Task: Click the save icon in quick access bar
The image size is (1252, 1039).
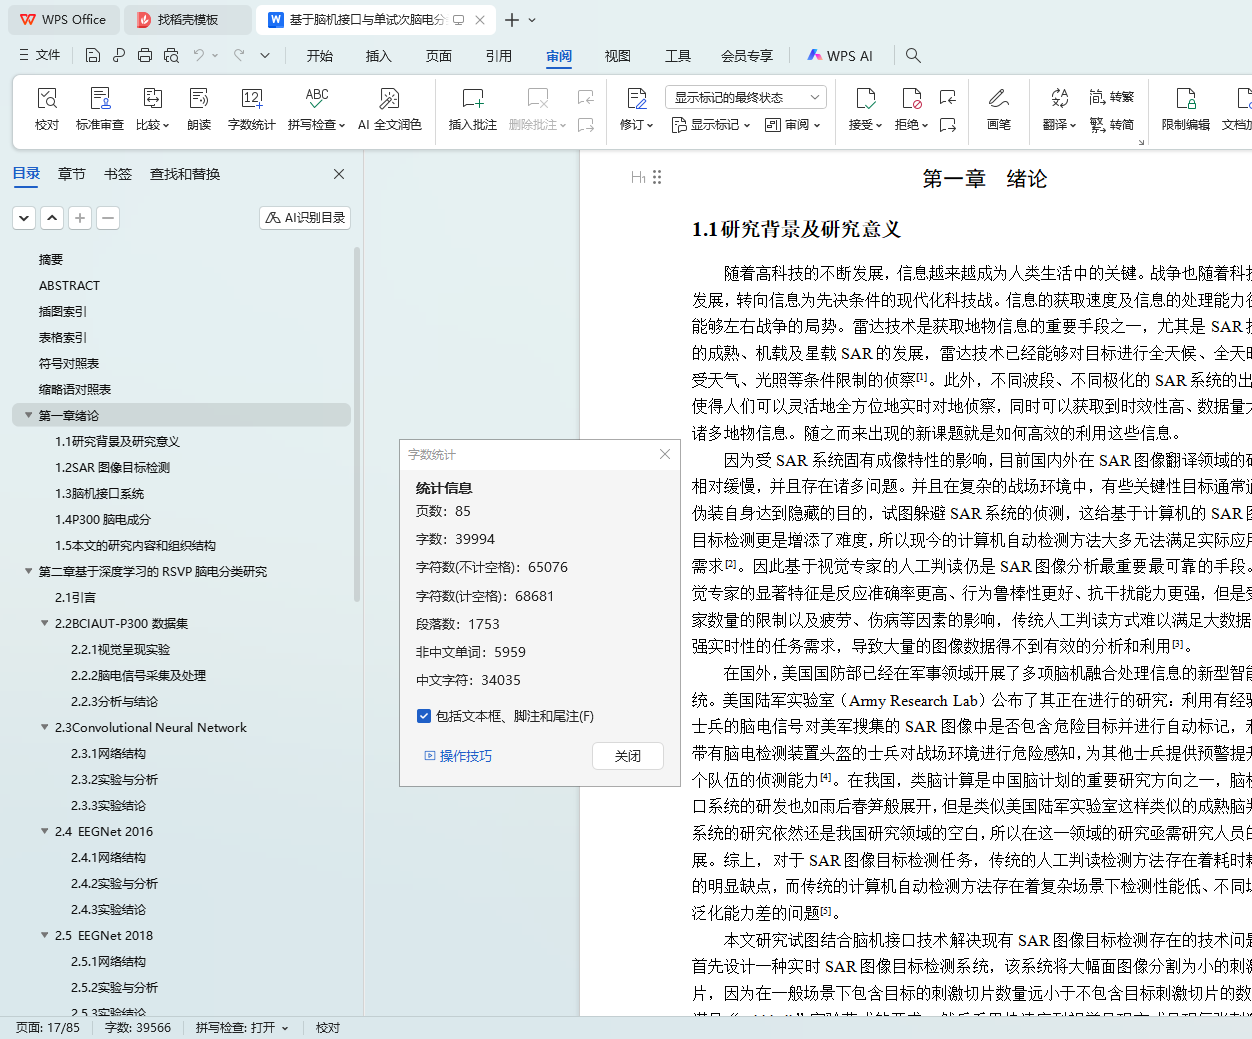Action: [93, 55]
